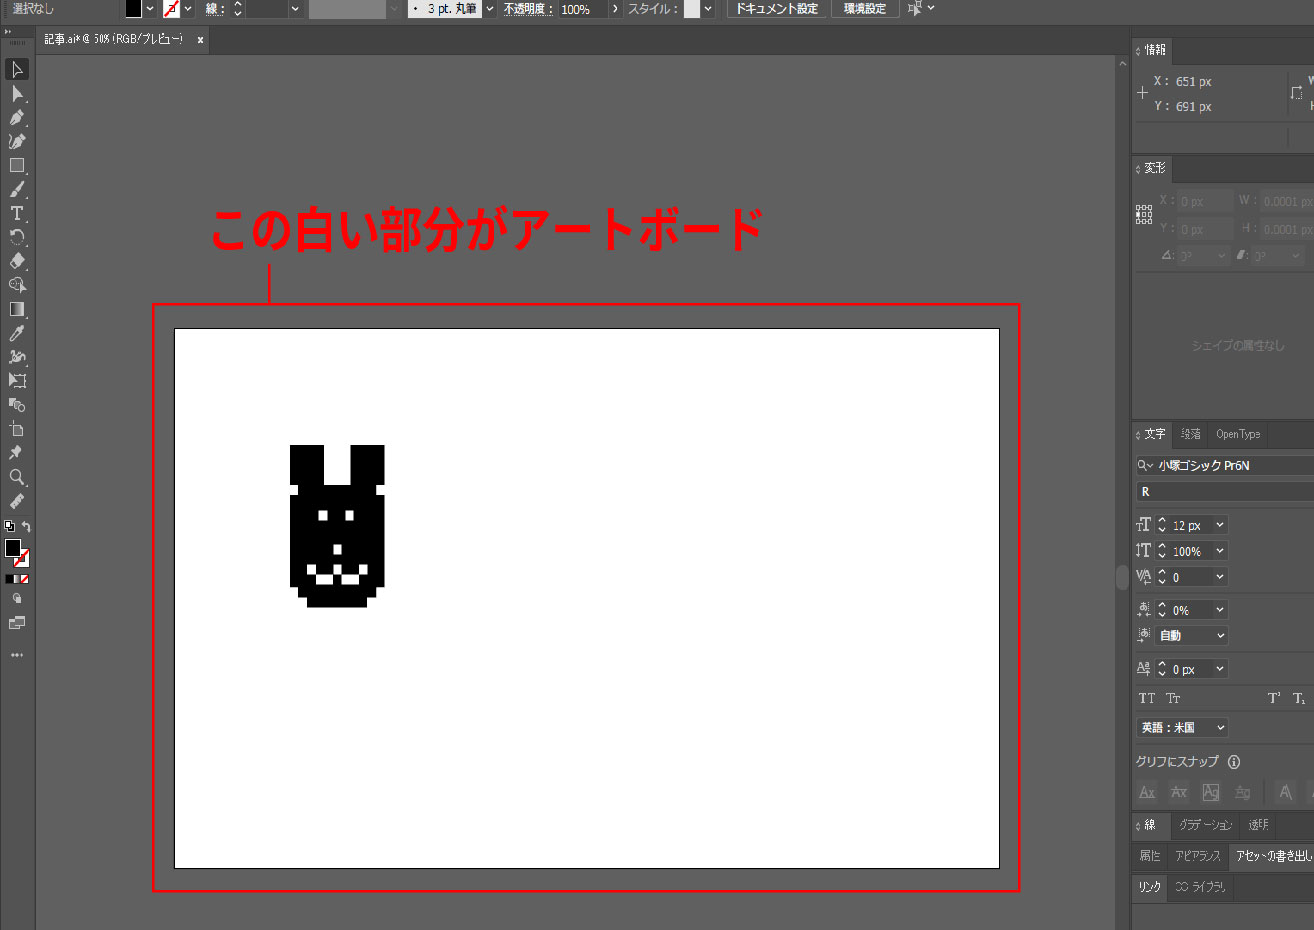Click the 不透明度 100% opacity field
The height and width of the screenshot is (930, 1314).
coord(582,9)
